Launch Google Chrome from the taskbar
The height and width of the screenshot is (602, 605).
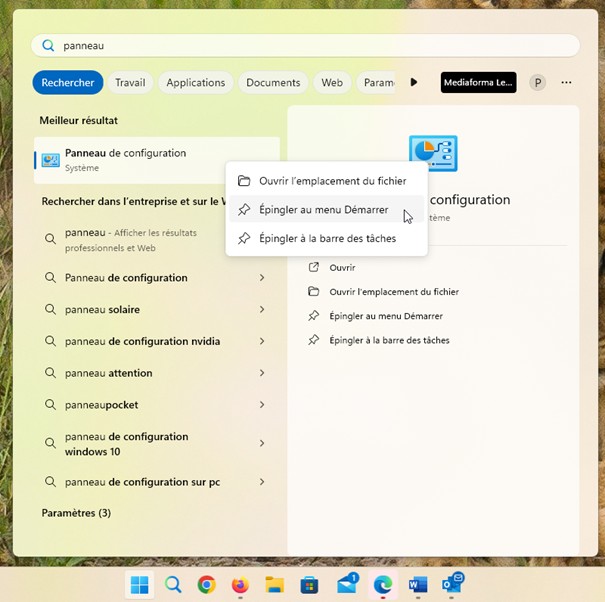click(206, 585)
